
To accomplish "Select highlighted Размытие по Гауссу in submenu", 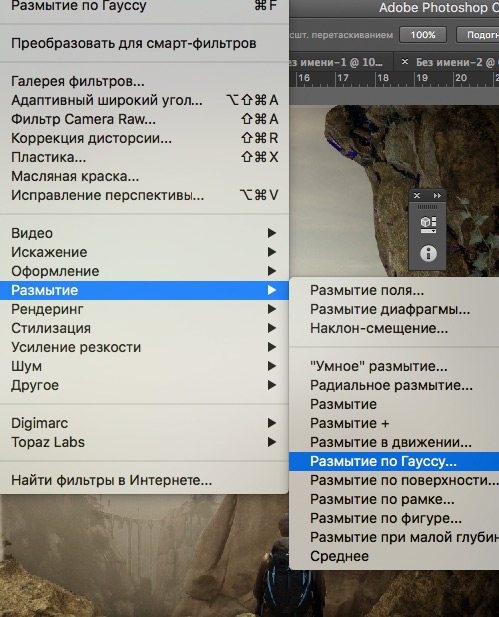I will tap(394, 461).
